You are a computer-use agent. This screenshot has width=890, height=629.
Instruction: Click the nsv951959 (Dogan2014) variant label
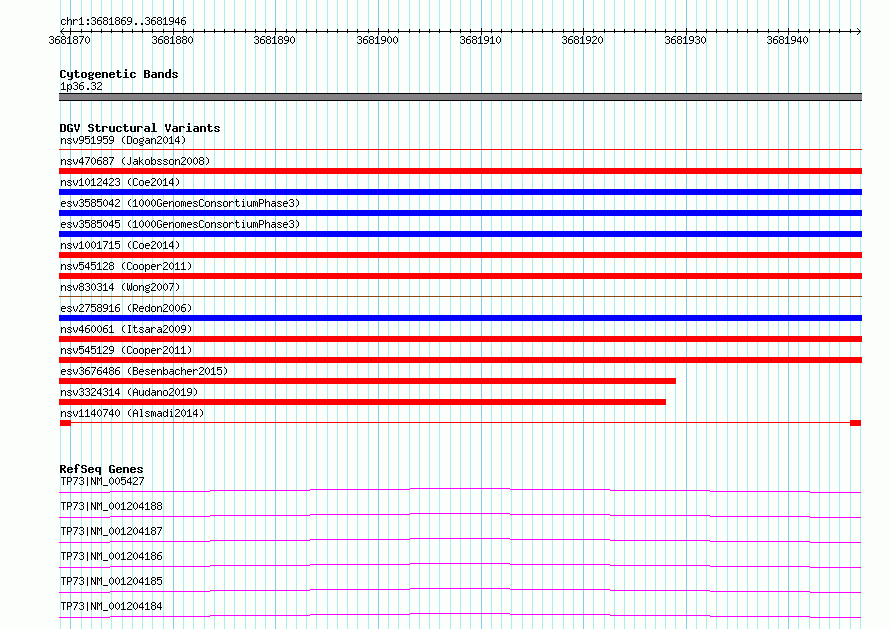tap(123, 140)
